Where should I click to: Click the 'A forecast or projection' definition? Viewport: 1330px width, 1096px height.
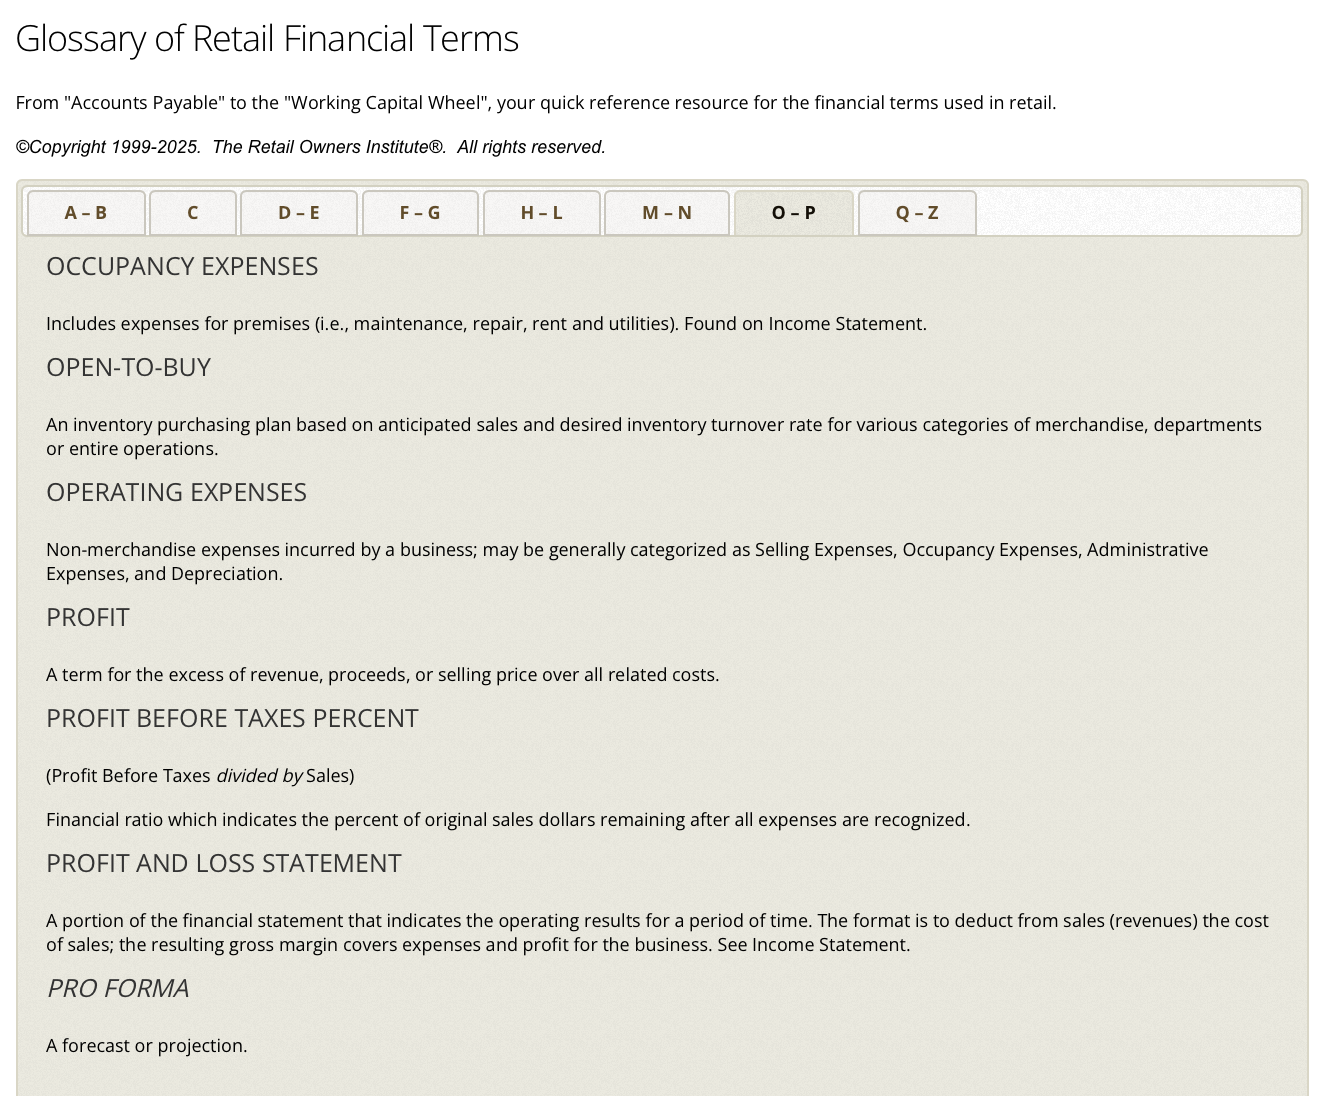[x=147, y=1045]
